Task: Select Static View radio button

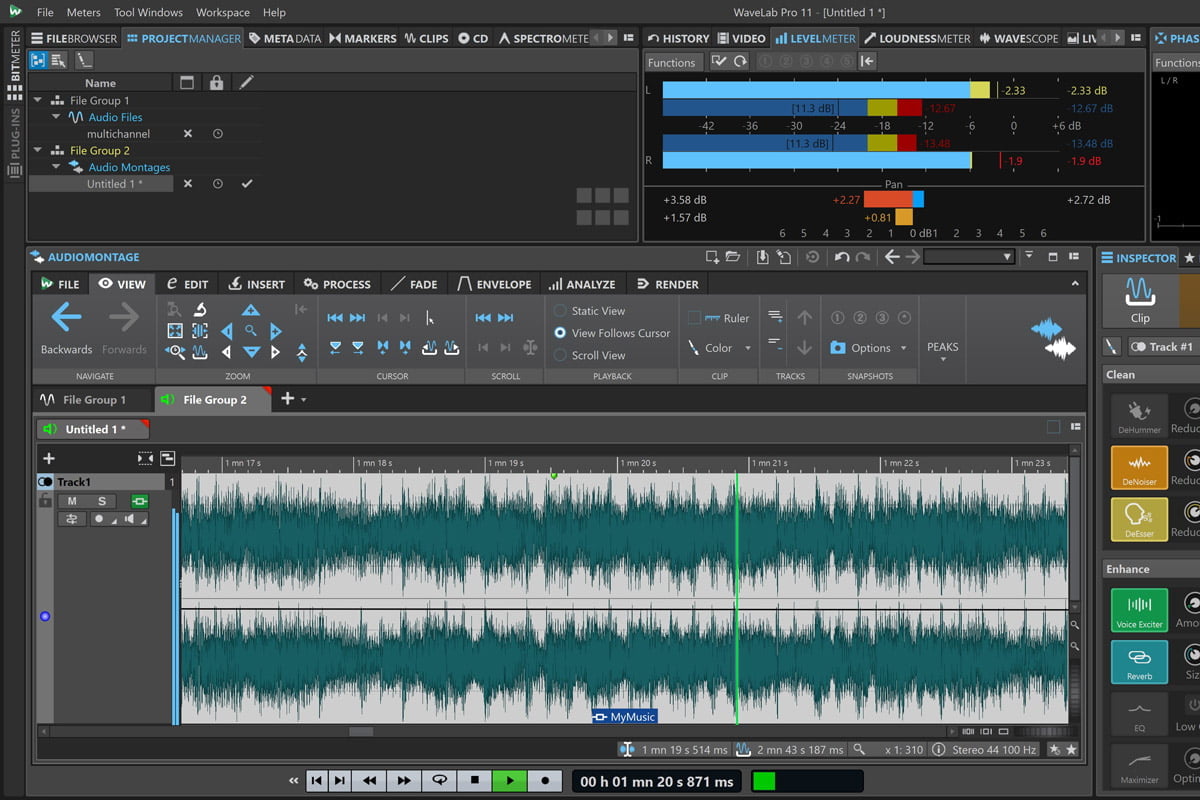Action: click(560, 311)
